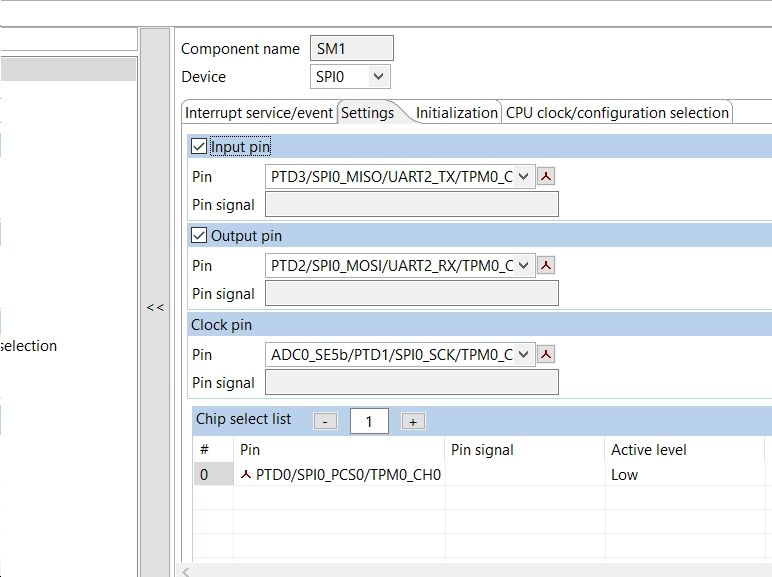
Task: Click pin icon next to Clock pin dropdown
Action: 547,355
